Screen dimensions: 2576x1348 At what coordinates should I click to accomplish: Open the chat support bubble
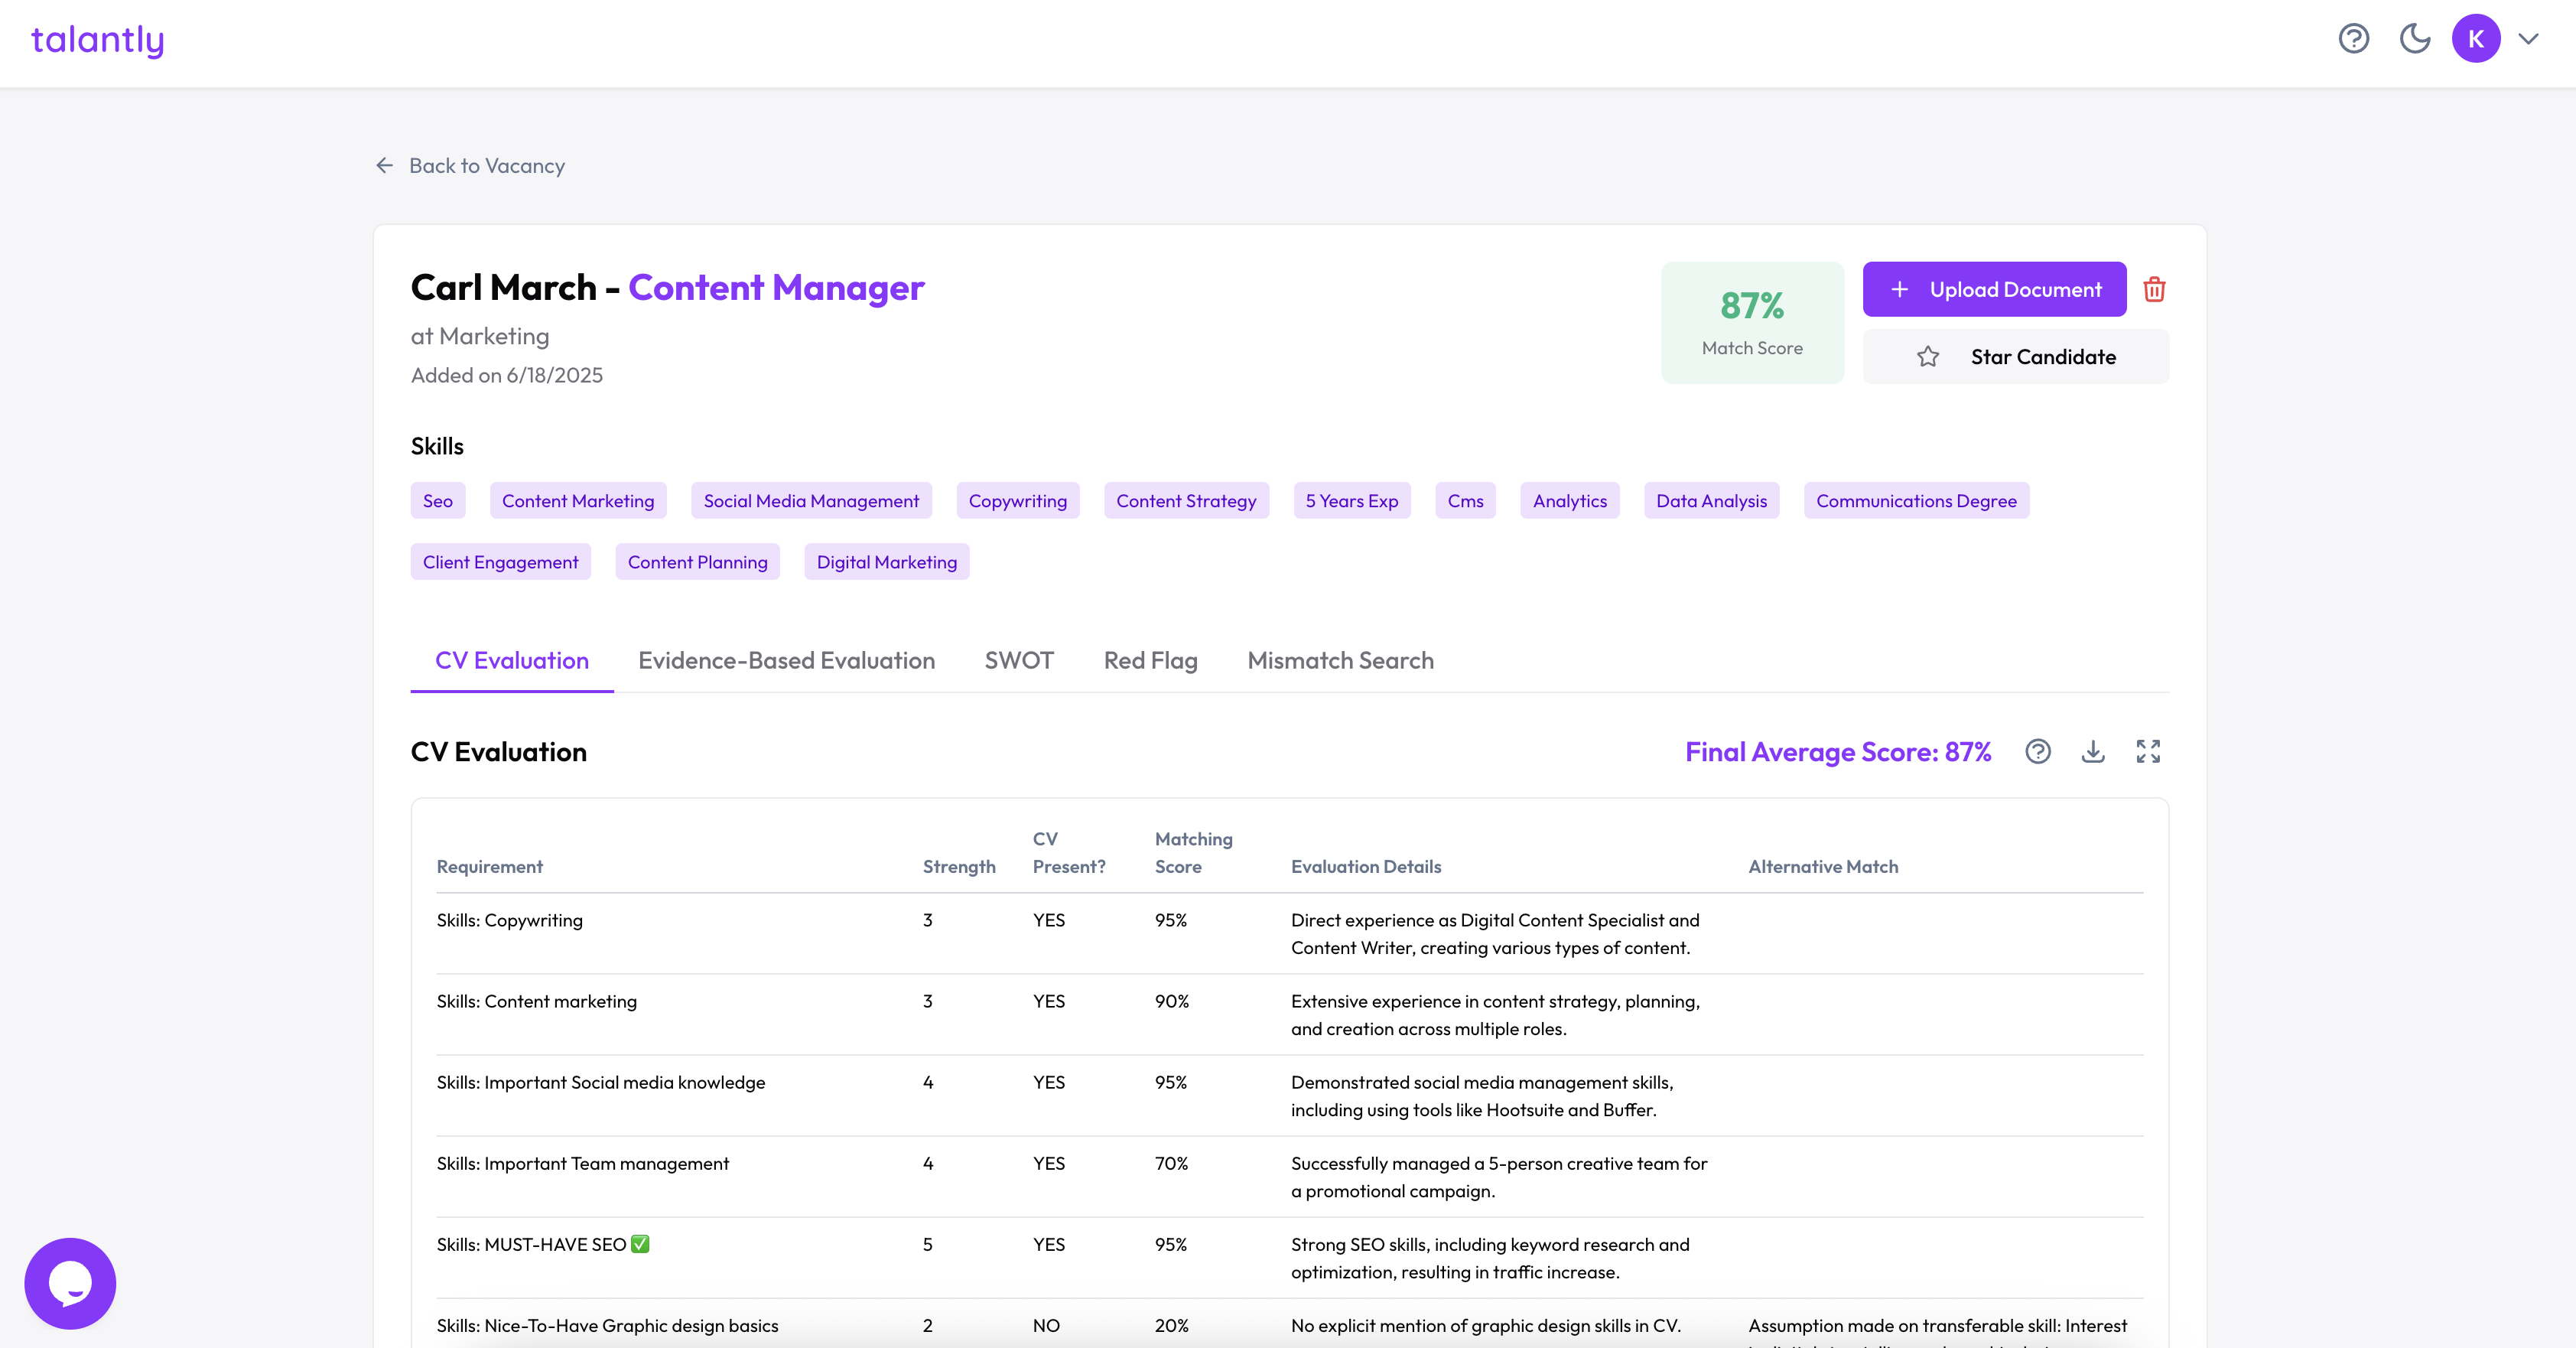click(70, 1283)
